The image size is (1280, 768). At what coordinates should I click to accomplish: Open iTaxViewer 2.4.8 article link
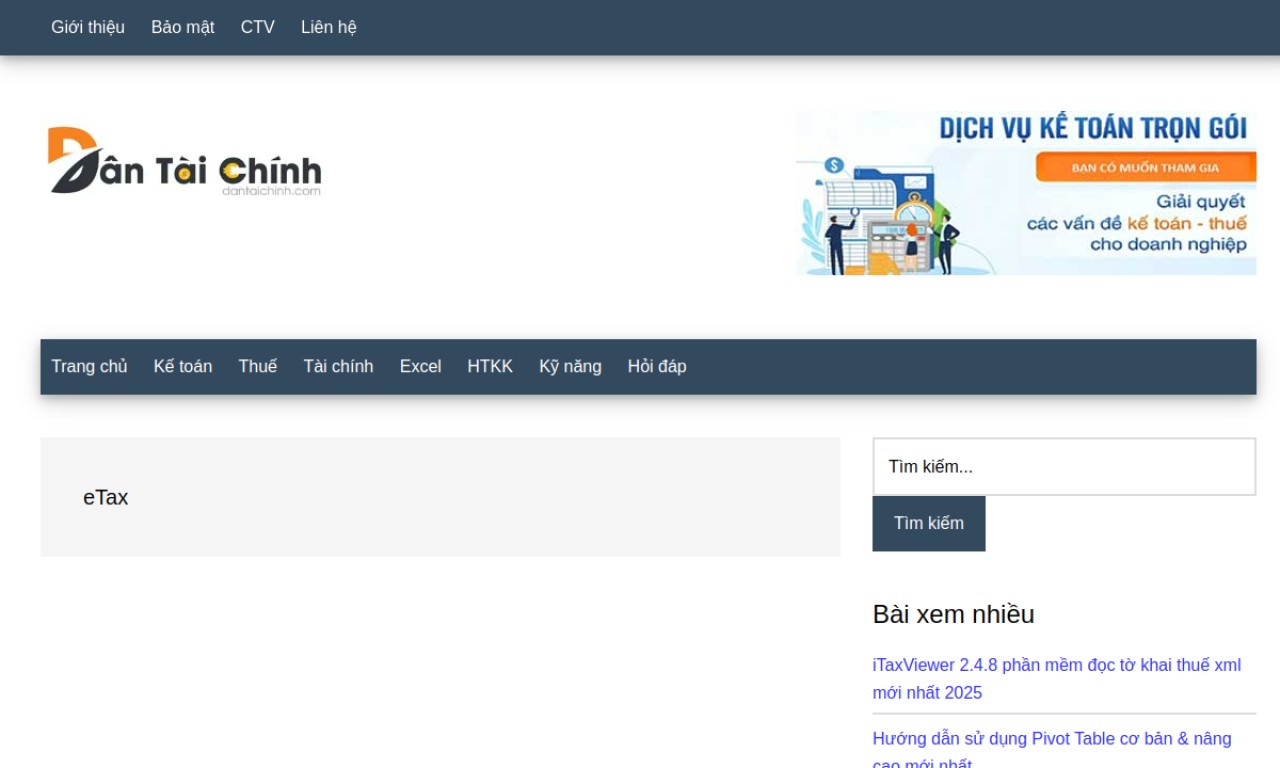coord(1057,679)
